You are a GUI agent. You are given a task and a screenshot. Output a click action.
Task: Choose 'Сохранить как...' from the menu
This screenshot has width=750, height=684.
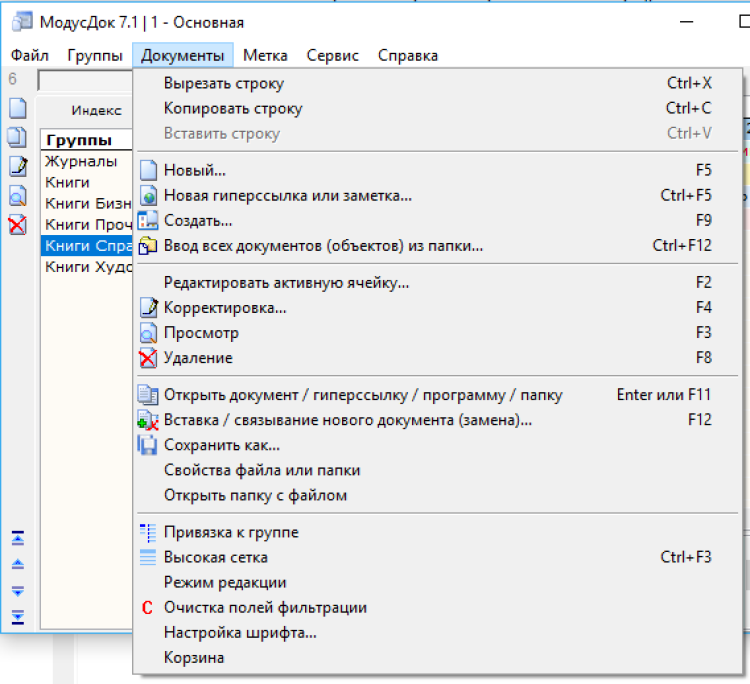[x=221, y=445]
